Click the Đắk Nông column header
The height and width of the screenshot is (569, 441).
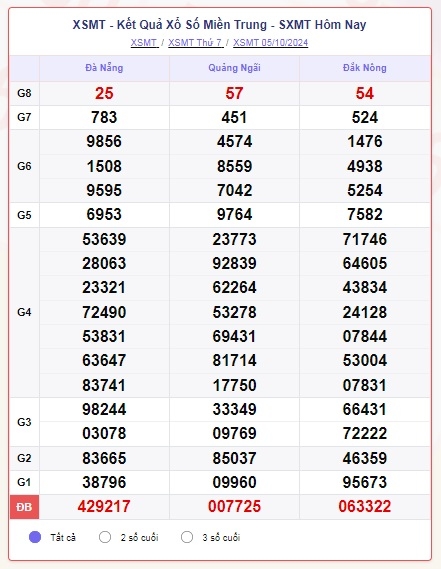[x=364, y=68]
